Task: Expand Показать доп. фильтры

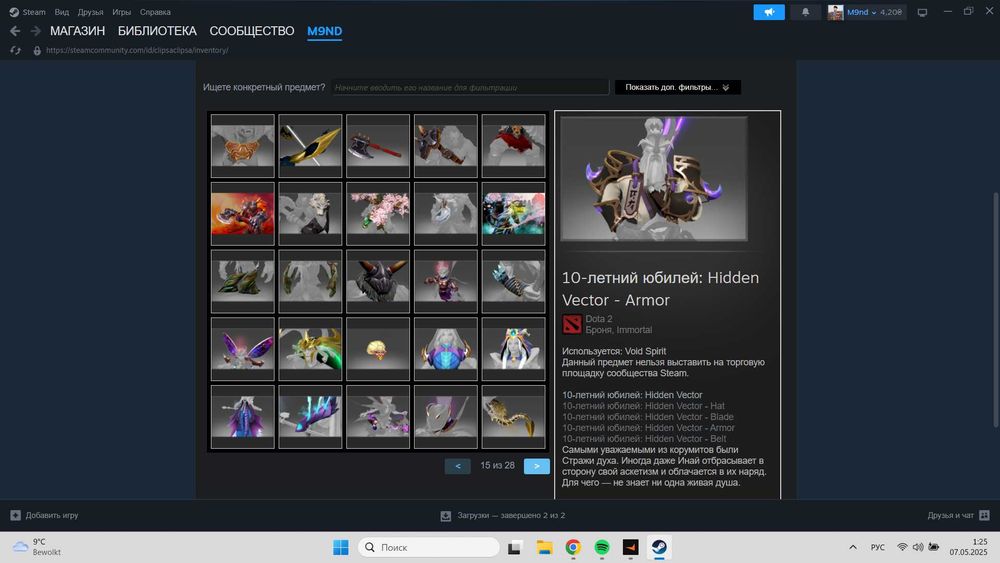Action: coord(677,87)
